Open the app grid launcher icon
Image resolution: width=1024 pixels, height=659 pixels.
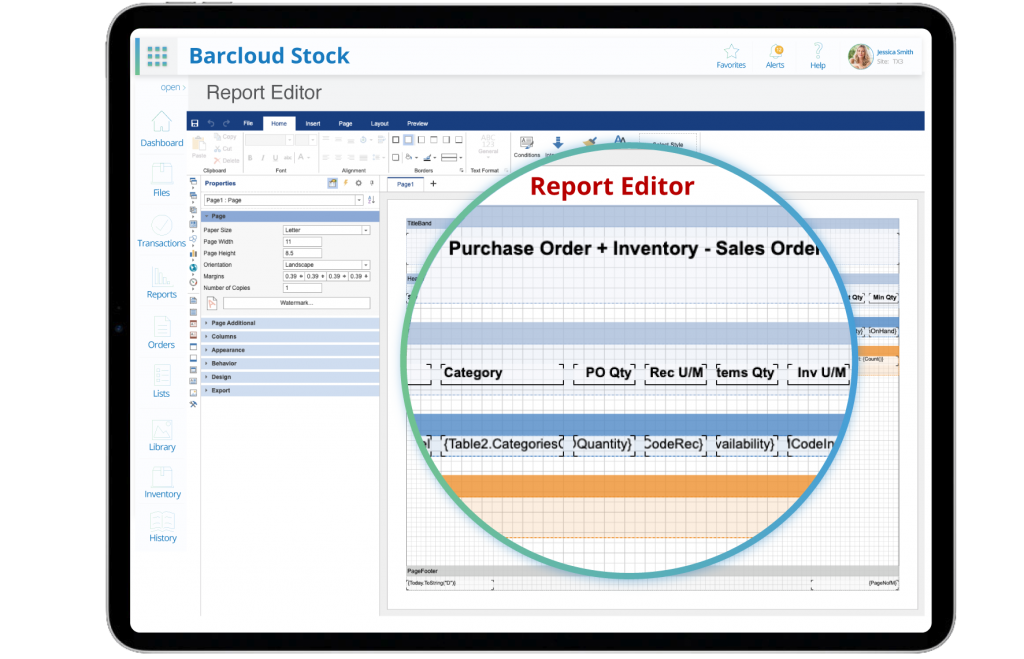coord(157,56)
